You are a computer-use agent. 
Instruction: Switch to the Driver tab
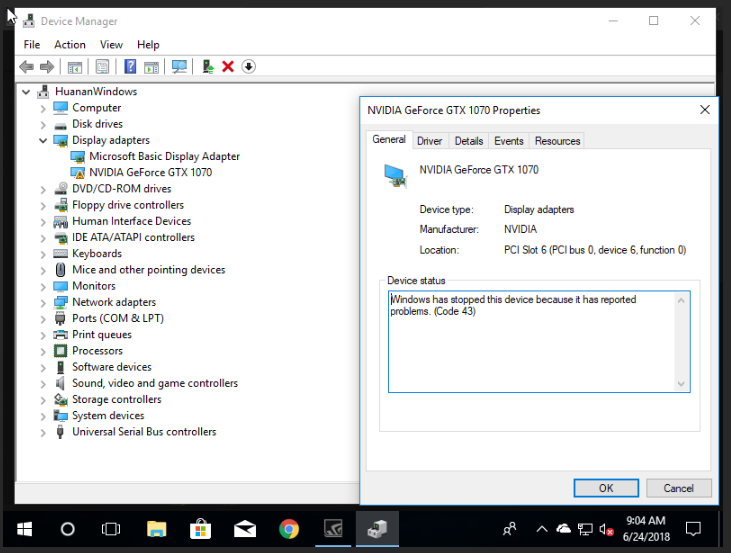coord(429,141)
